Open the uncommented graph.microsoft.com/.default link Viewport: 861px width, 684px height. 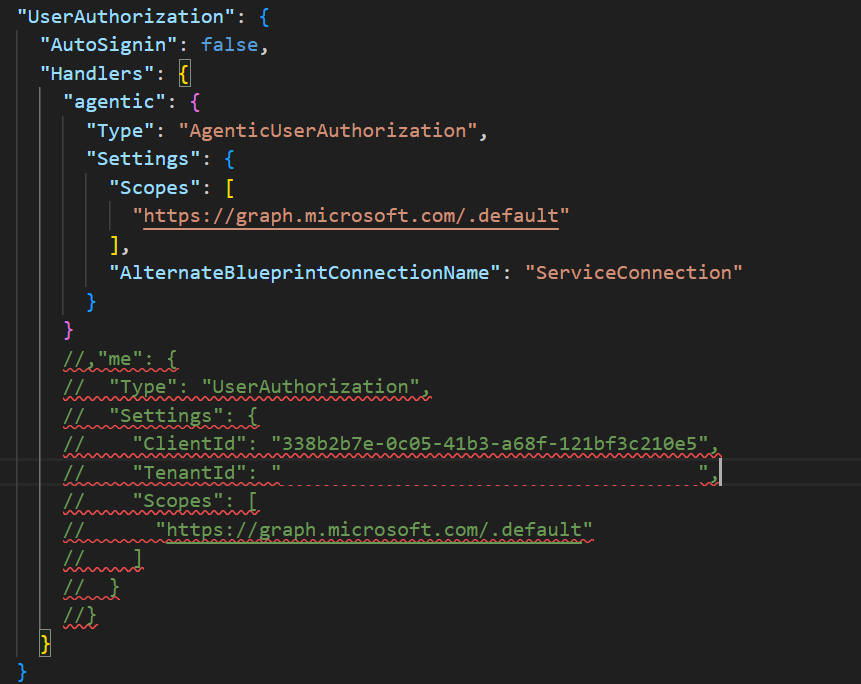pos(356,215)
